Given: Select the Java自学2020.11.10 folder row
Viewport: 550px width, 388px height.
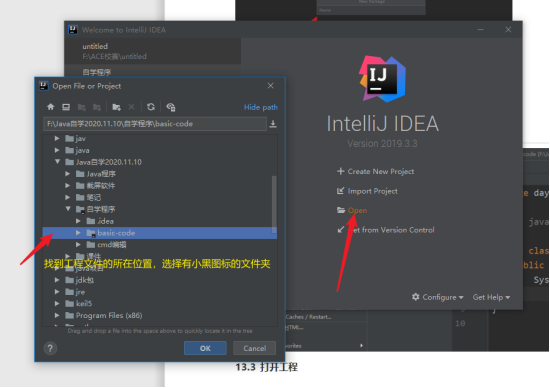Looking at the screenshot, I should pyautogui.click(x=160, y=162).
